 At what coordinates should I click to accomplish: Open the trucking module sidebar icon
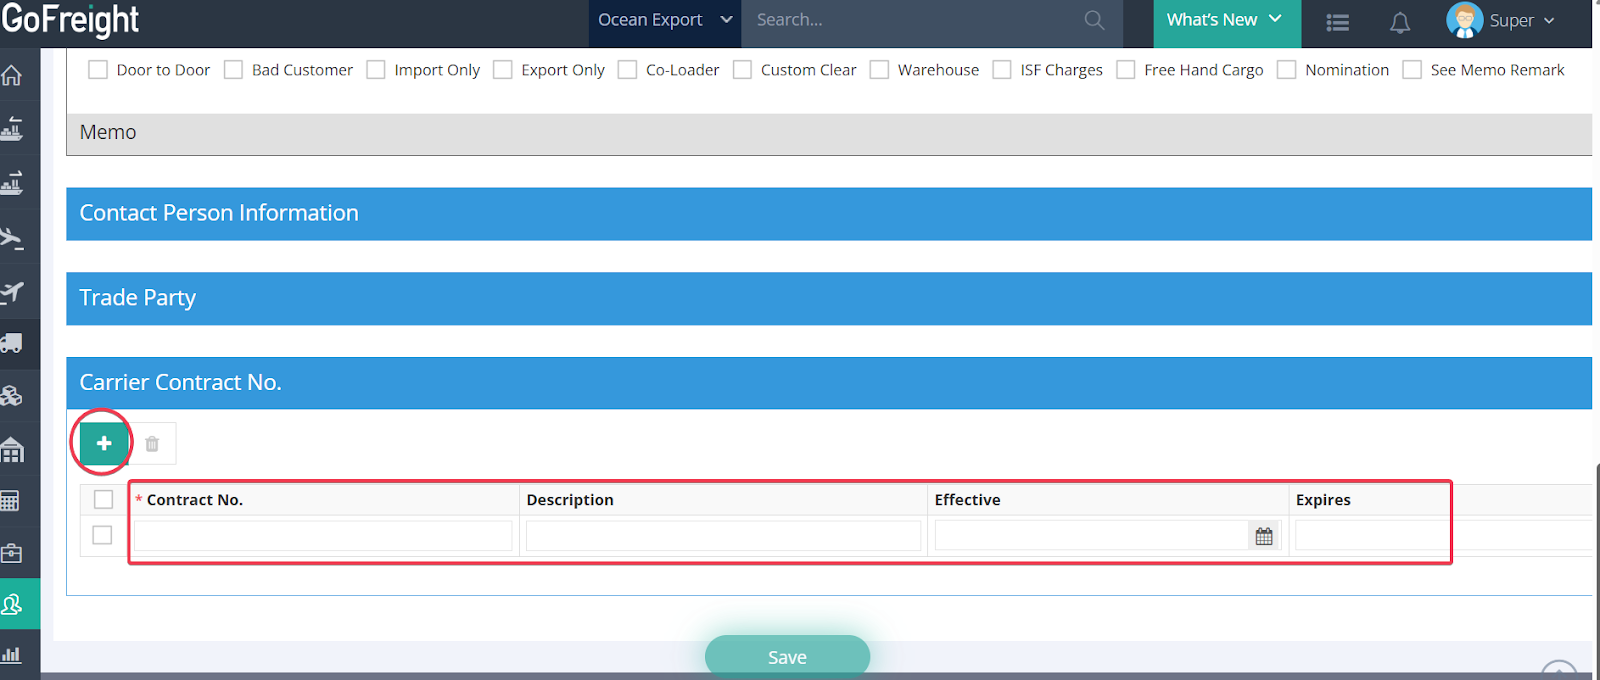tap(12, 343)
